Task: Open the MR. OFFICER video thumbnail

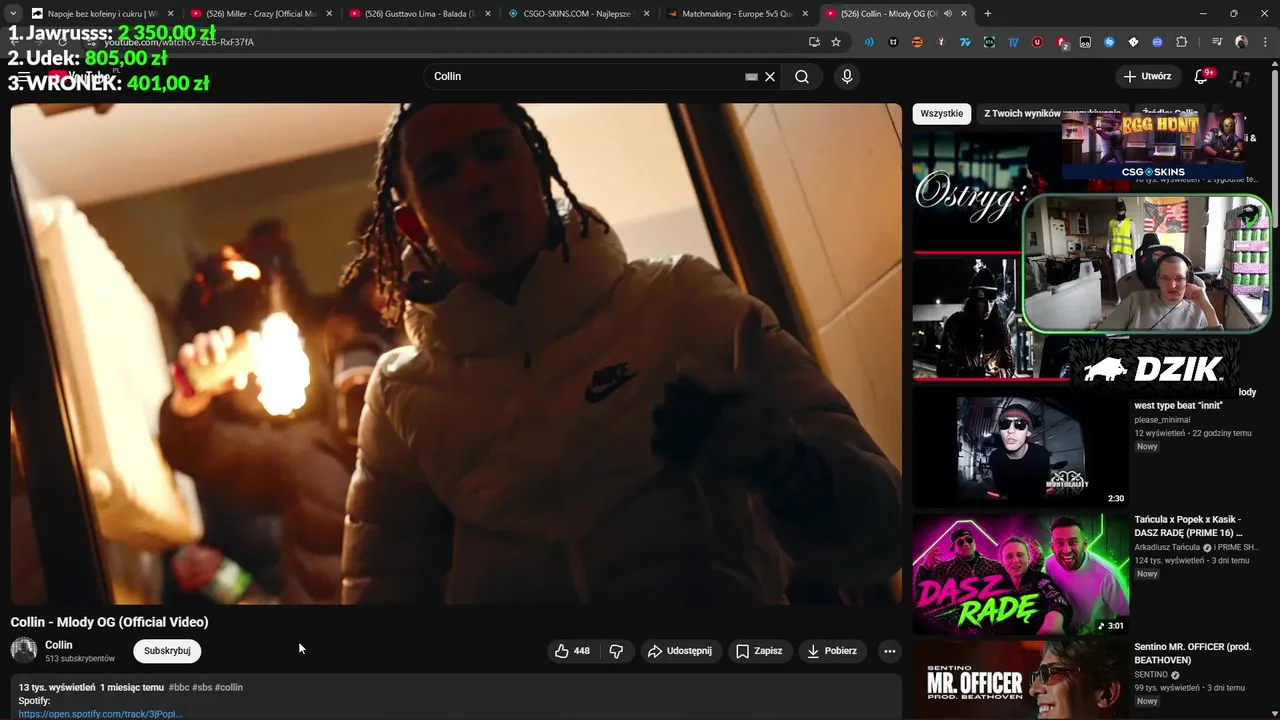Action: coord(1021,680)
